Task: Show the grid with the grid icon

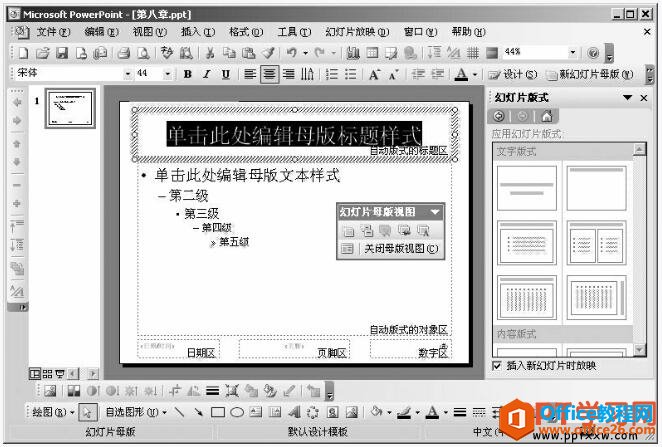Action: 473,53
